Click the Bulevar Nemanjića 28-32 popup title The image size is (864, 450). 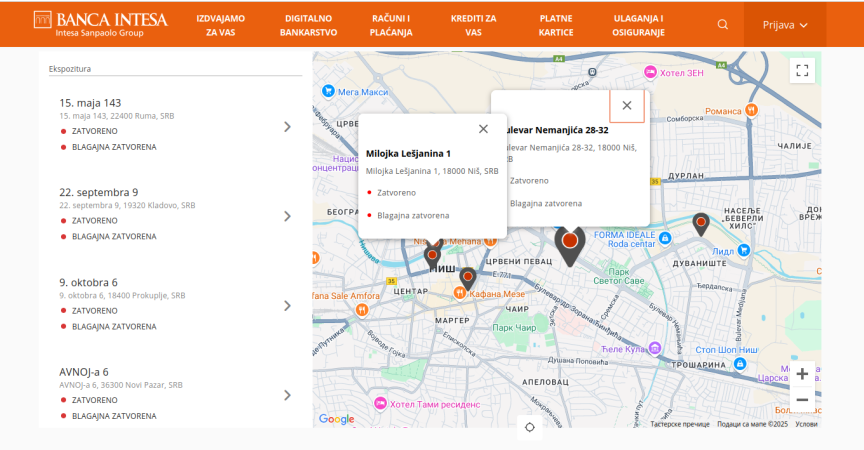click(557, 130)
